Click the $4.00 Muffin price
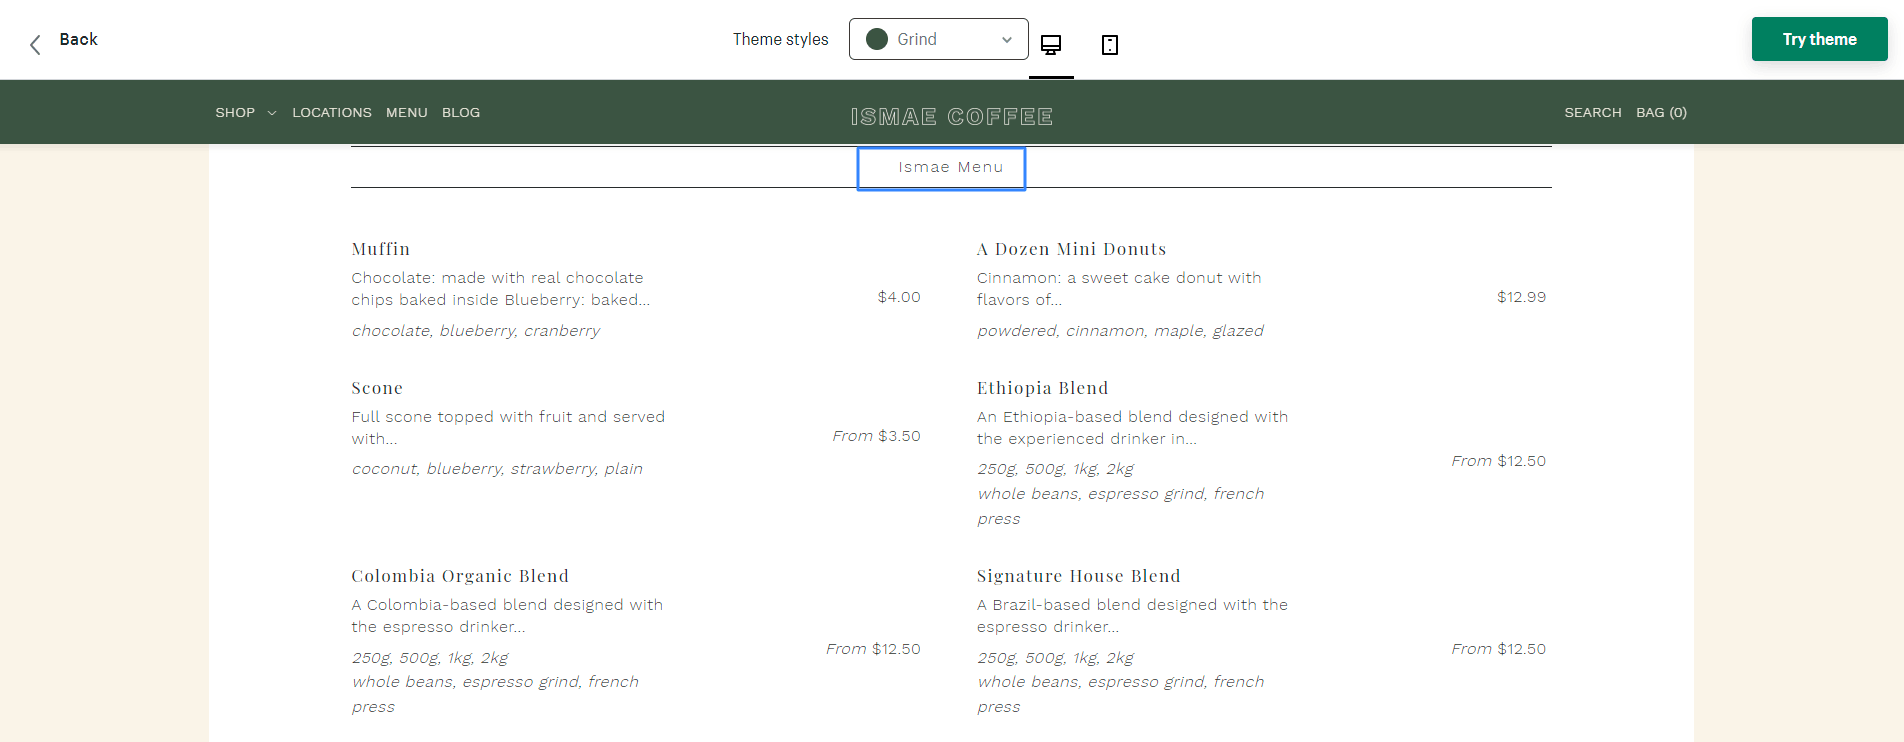This screenshot has width=1904, height=742. [899, 297]
